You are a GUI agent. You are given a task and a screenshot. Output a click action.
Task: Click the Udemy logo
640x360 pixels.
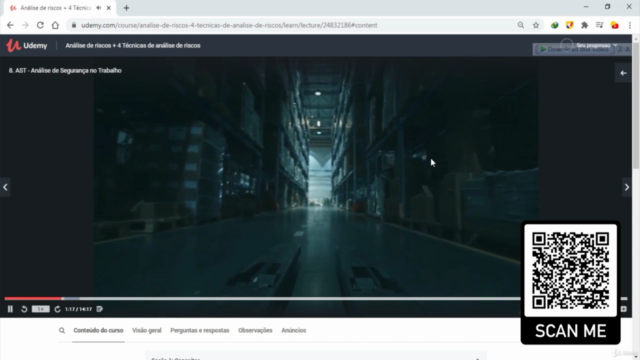point(27,45)
